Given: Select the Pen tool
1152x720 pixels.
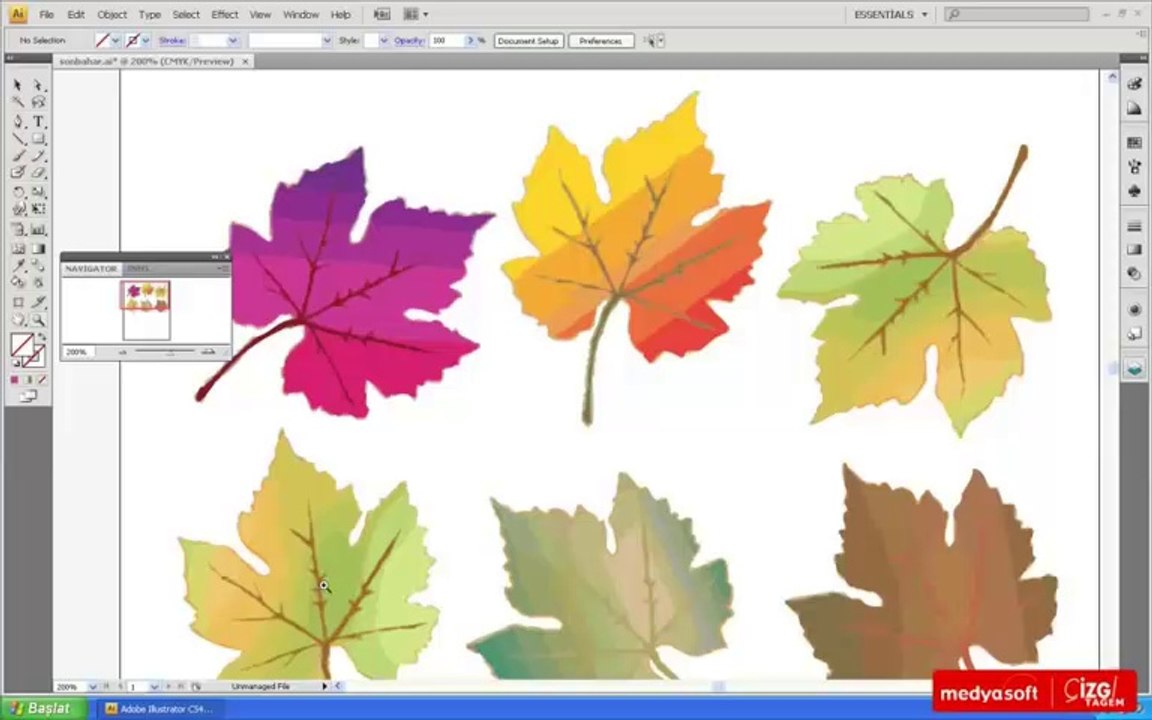Looking at the screenshot, I should [18, 122].
